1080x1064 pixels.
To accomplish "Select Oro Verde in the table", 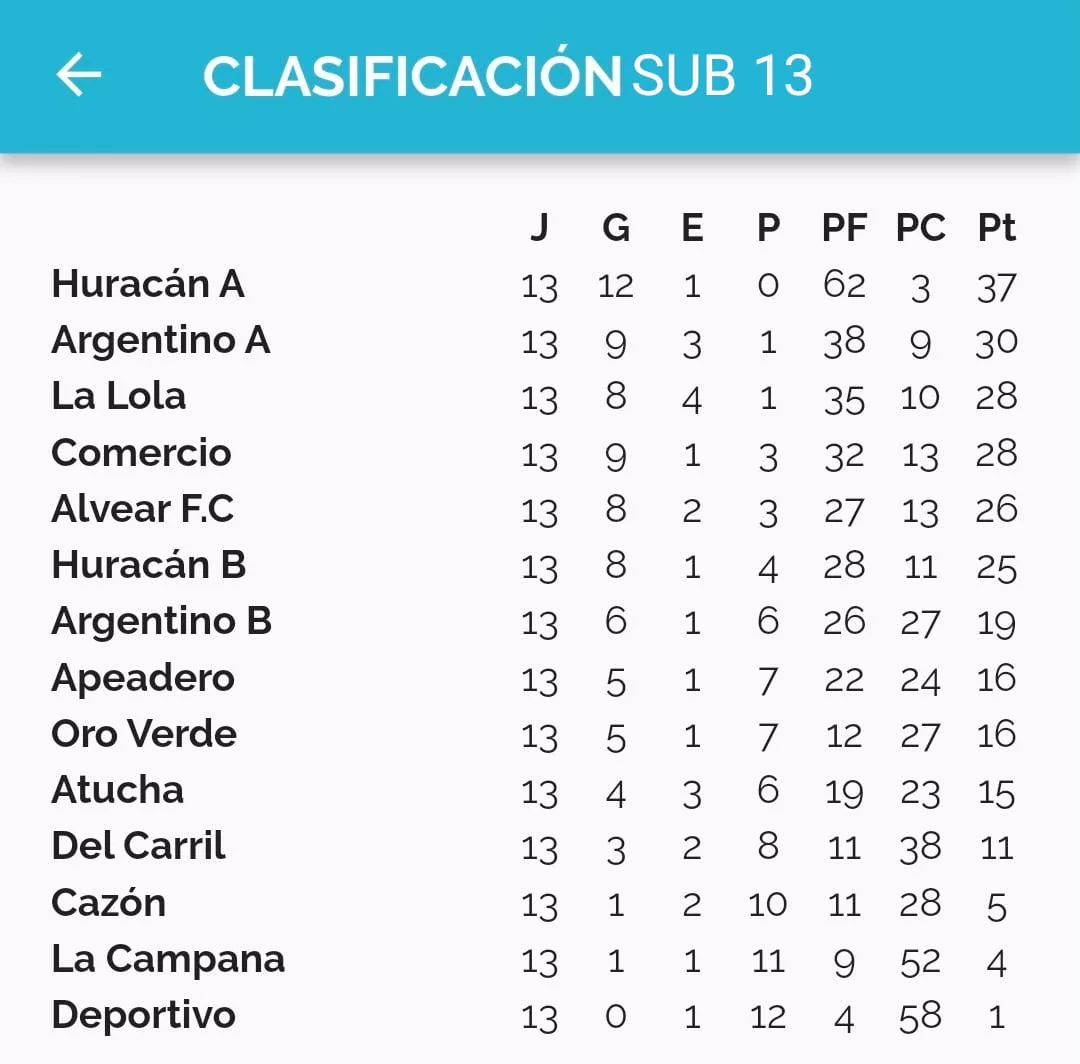I will tap(144, 734).
